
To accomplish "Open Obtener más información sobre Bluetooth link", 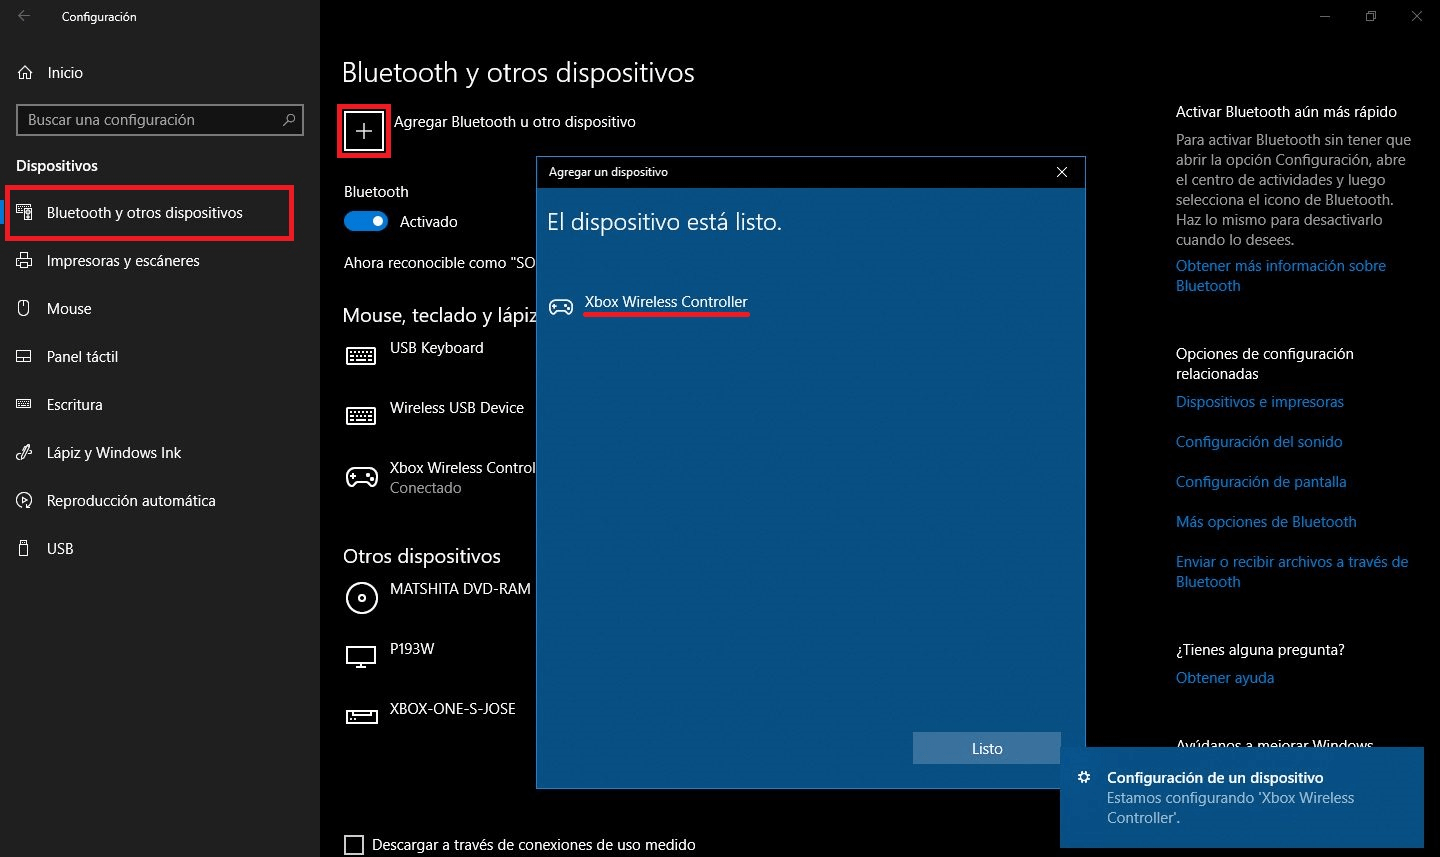I will [x=1281, y=276].
